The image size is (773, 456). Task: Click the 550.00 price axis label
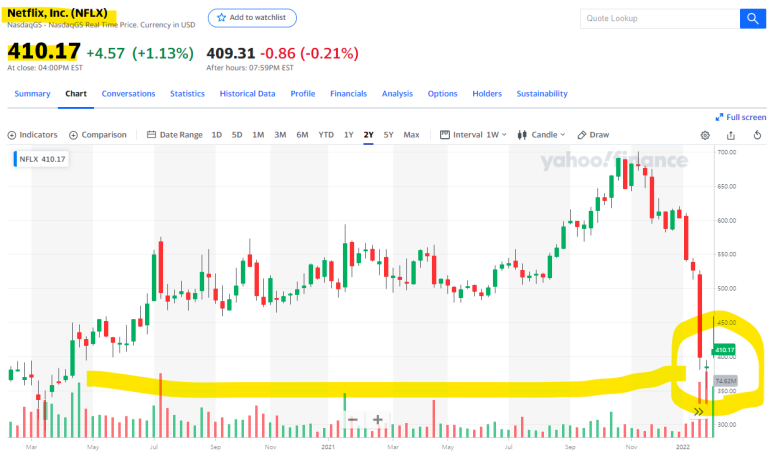pos(726,254)
